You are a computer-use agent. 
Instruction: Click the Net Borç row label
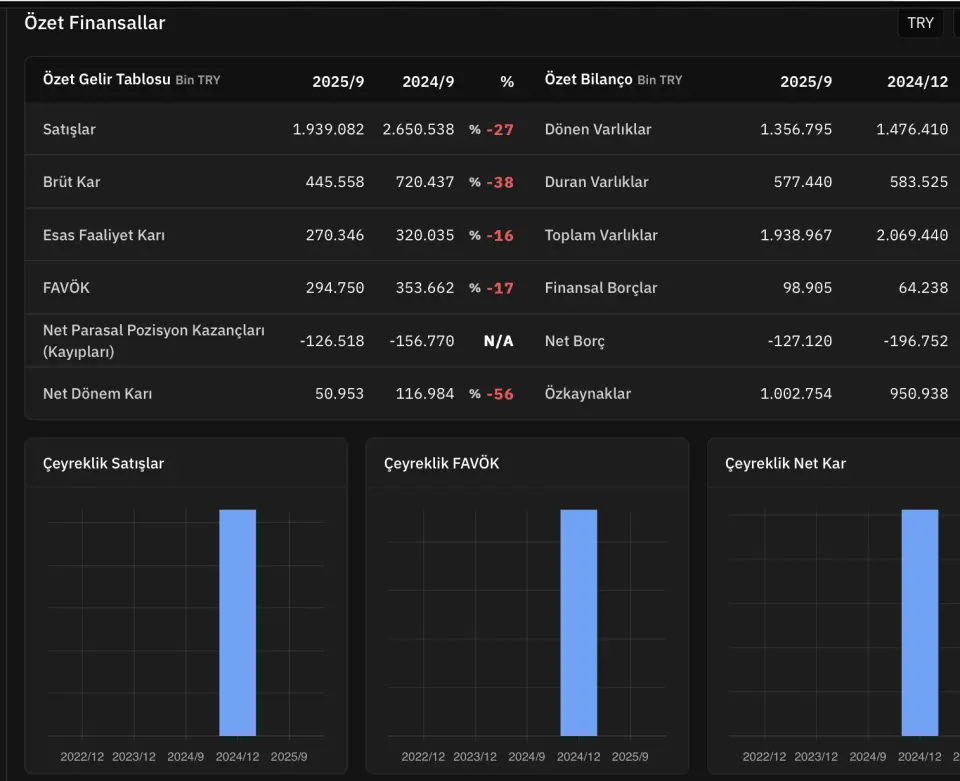point(575,341)
